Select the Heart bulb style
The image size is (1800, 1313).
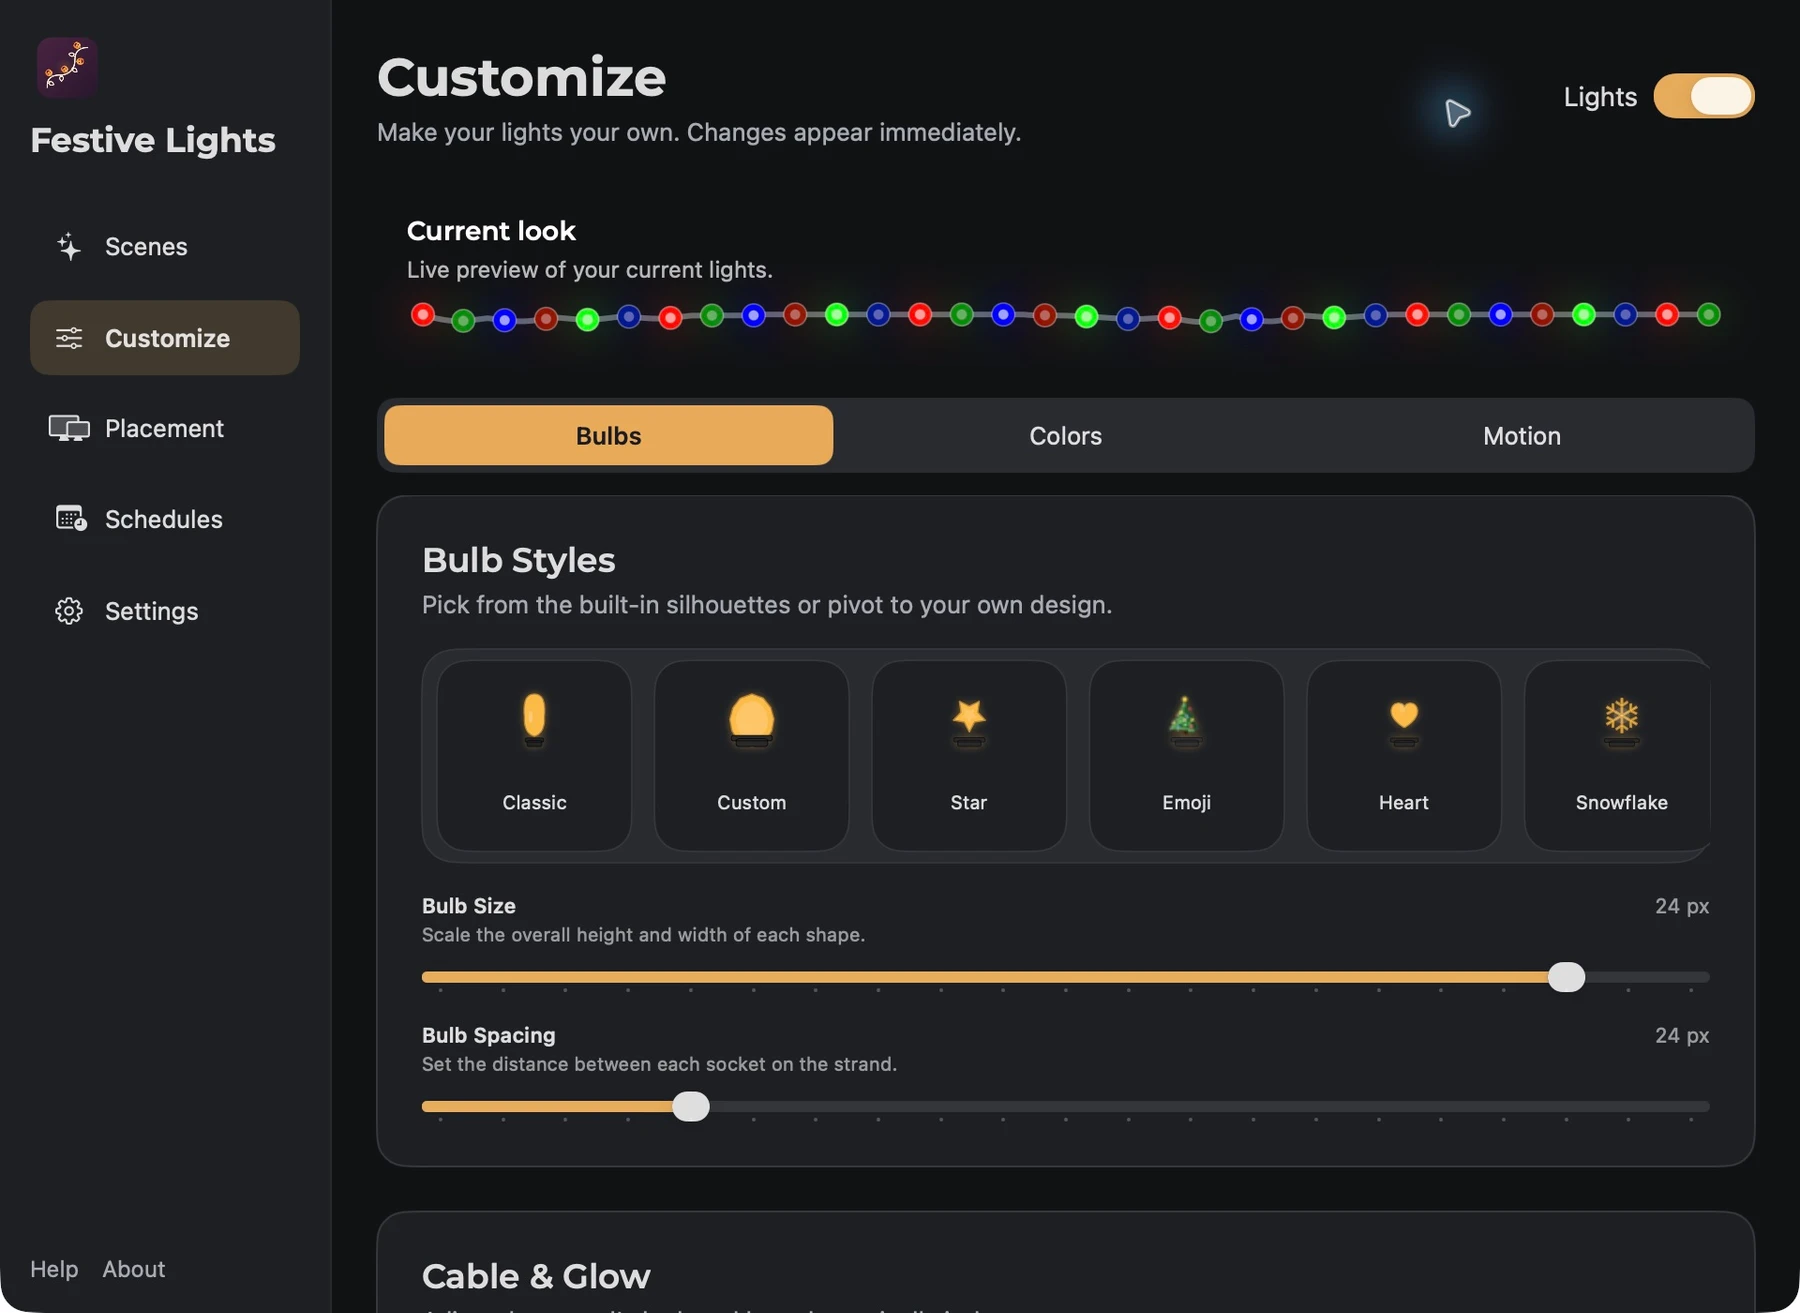click(1403, 756)
